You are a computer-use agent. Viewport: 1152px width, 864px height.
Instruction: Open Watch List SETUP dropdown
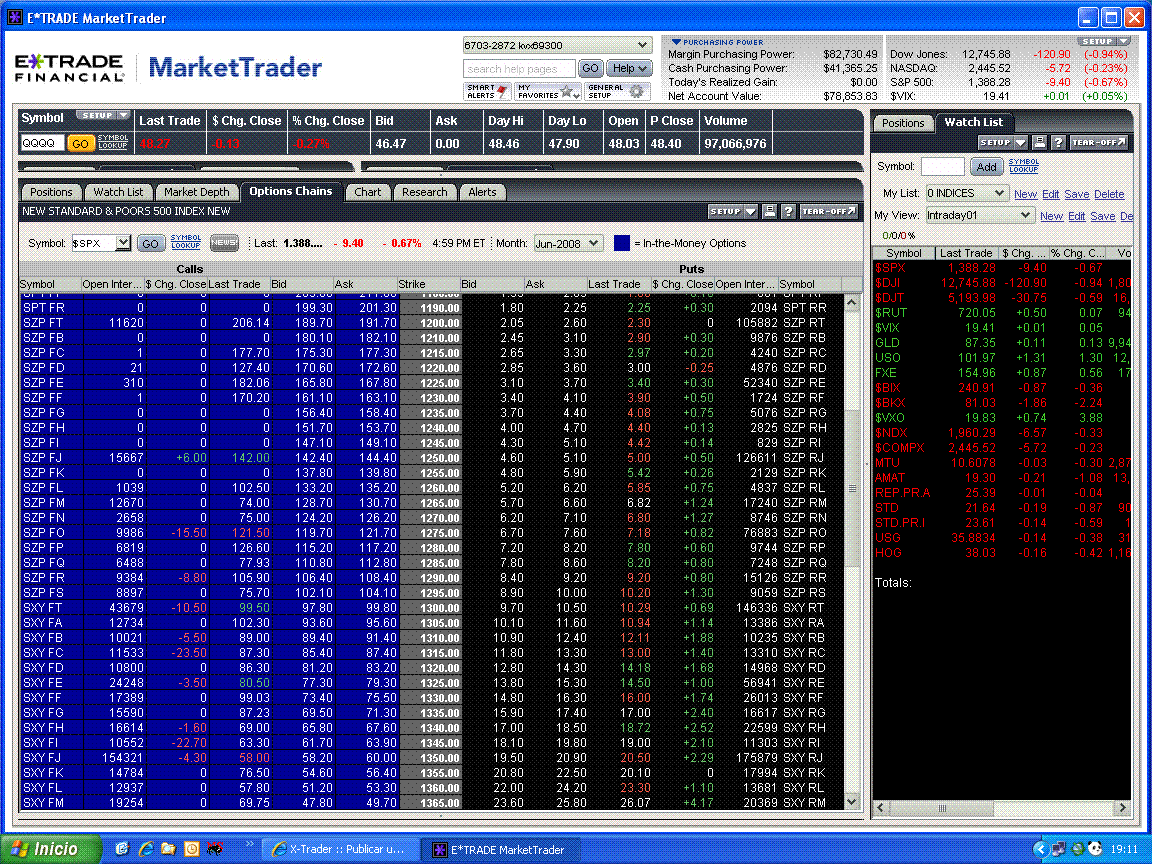1002,143
